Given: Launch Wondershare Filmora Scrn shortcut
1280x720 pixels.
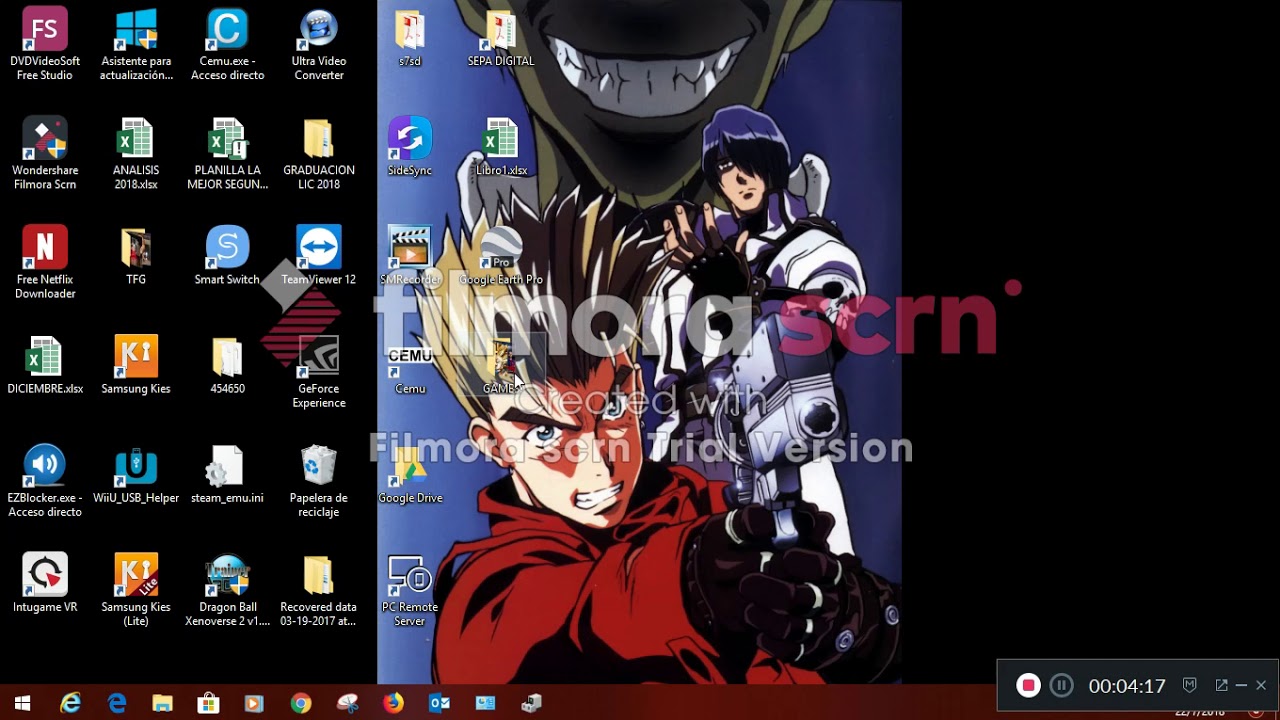Looking at the screenshot, I should [45, 153].
